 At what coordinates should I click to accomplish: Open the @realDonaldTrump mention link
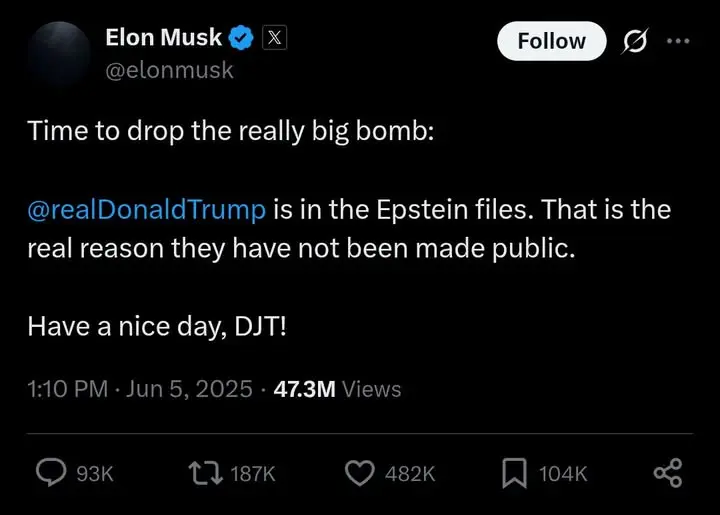tap(147, 210)
